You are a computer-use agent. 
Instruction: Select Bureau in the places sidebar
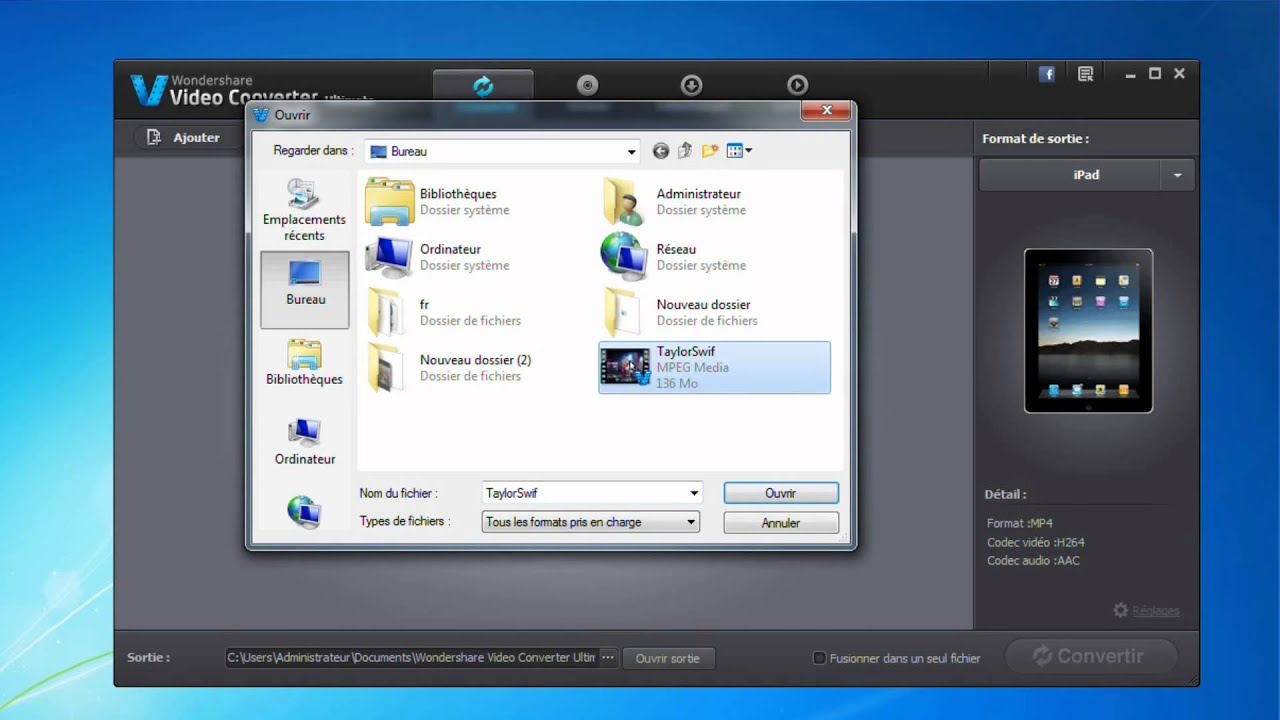(305, 289)
